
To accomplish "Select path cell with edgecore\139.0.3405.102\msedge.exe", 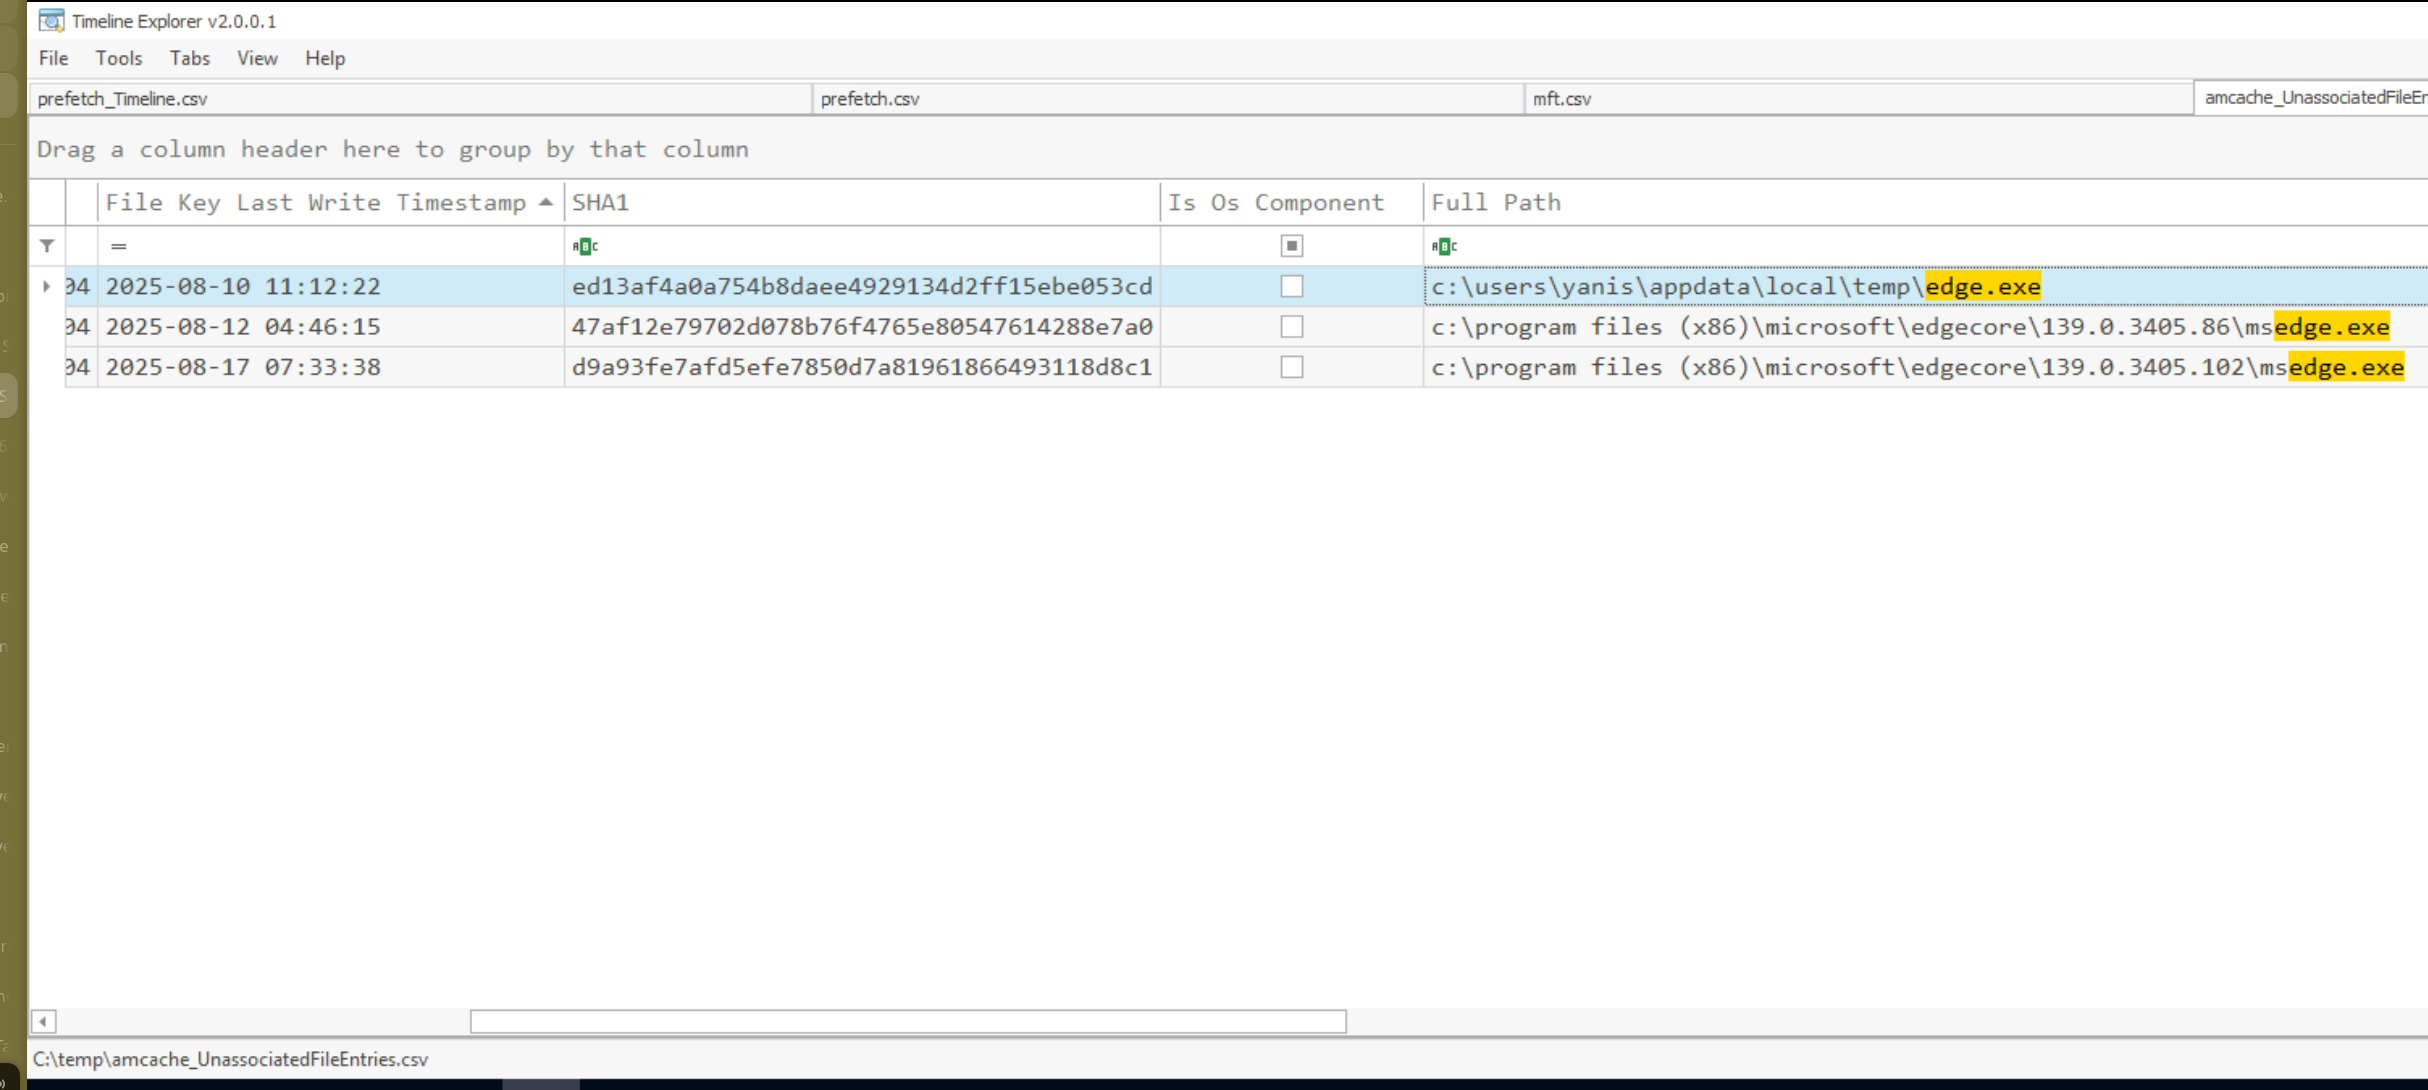I will click(x=1926, y=367).
